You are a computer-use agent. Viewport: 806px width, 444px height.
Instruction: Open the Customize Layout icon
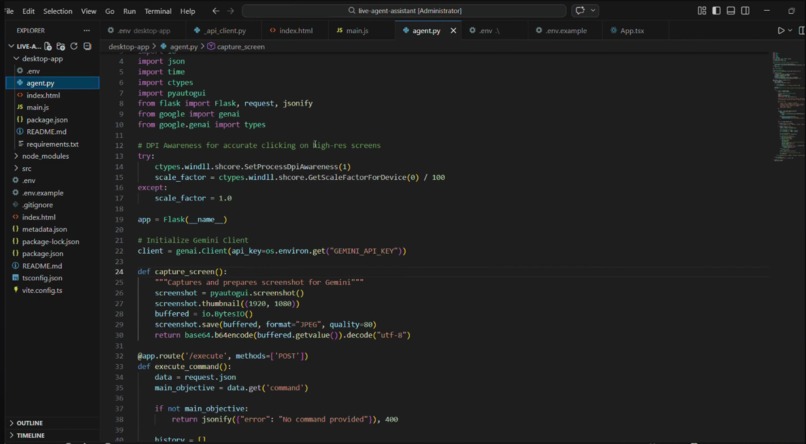click(x=702, y=11)
